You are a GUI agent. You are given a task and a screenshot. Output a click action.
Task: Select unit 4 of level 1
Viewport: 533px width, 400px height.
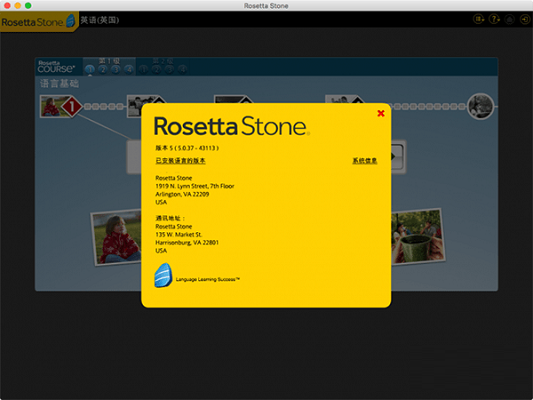pyautogui.click(x=128, y=70)
